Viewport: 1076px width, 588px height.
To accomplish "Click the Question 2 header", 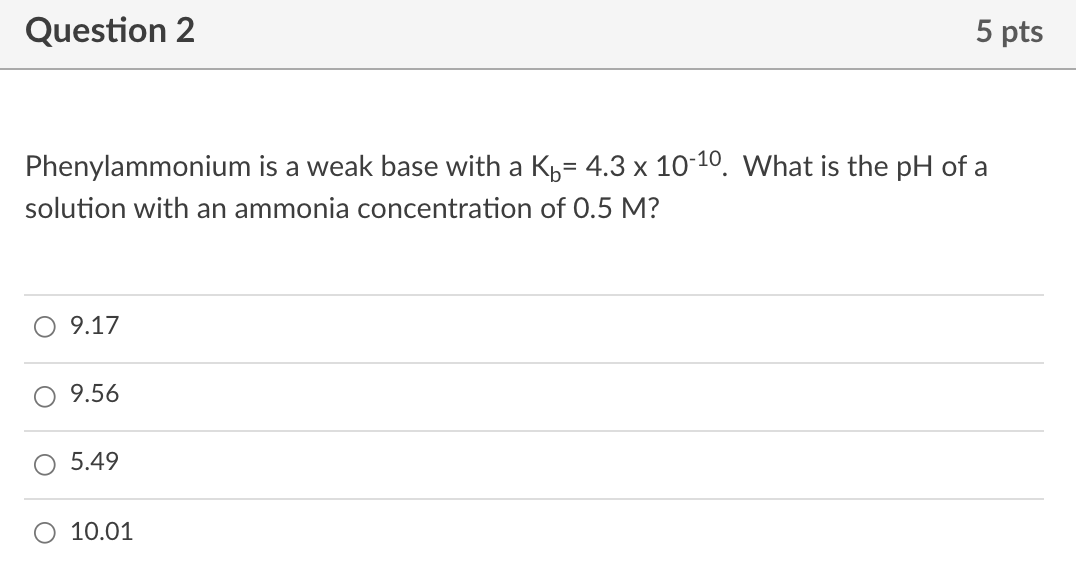I will tap(111, 31).
